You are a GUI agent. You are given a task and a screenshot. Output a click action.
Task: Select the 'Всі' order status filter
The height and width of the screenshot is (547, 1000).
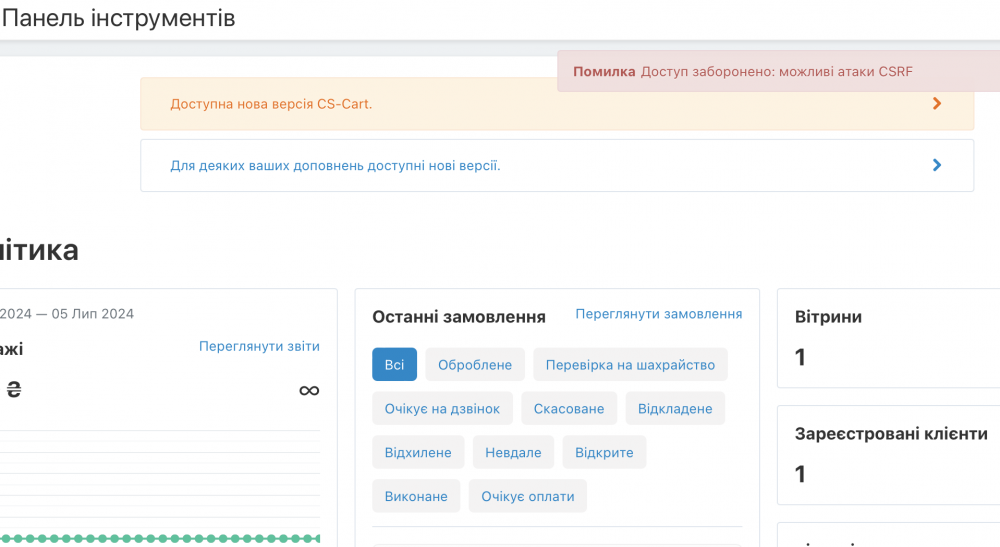coord(394,365)
